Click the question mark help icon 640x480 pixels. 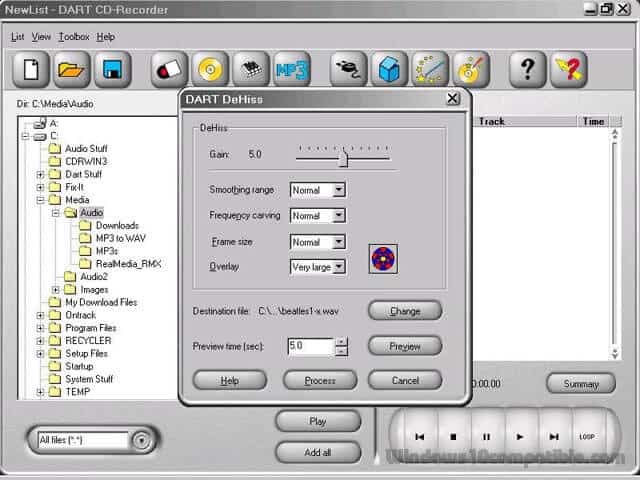tap(528, 70)
